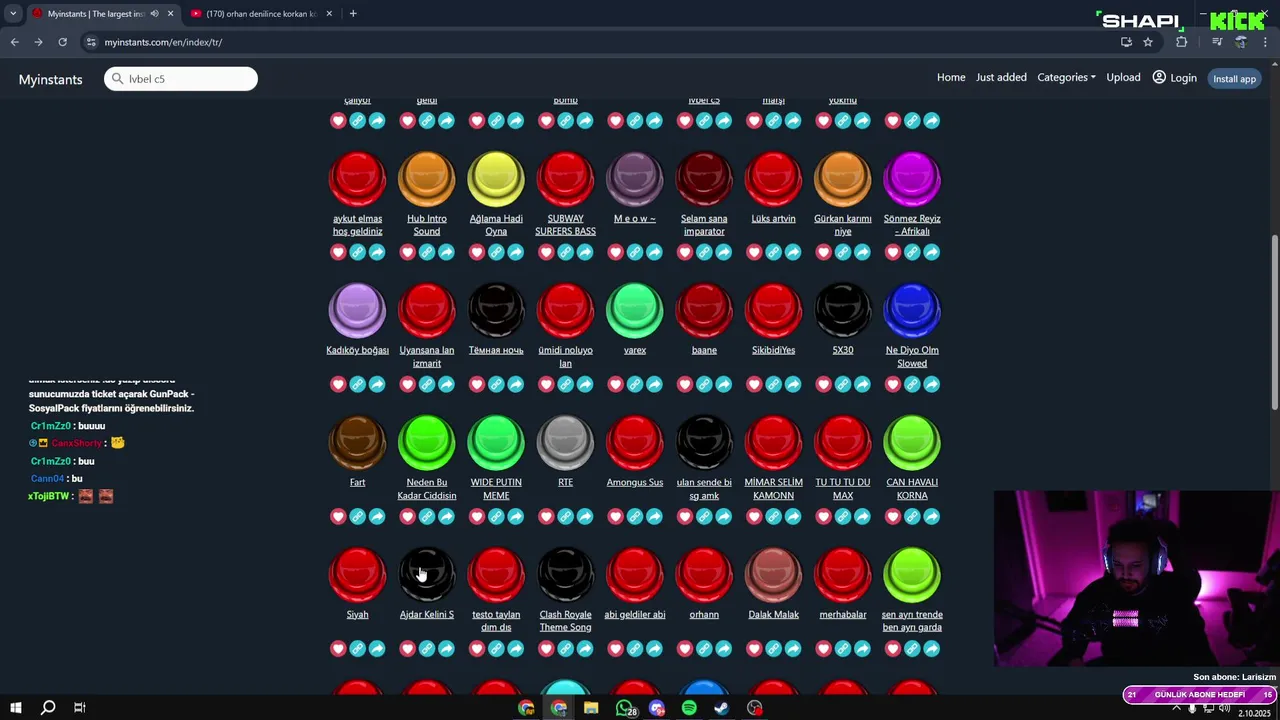Open the 'testo taylan dim dis' link
This screenshot has width=1280, height=720.
[x=496, y=621]
